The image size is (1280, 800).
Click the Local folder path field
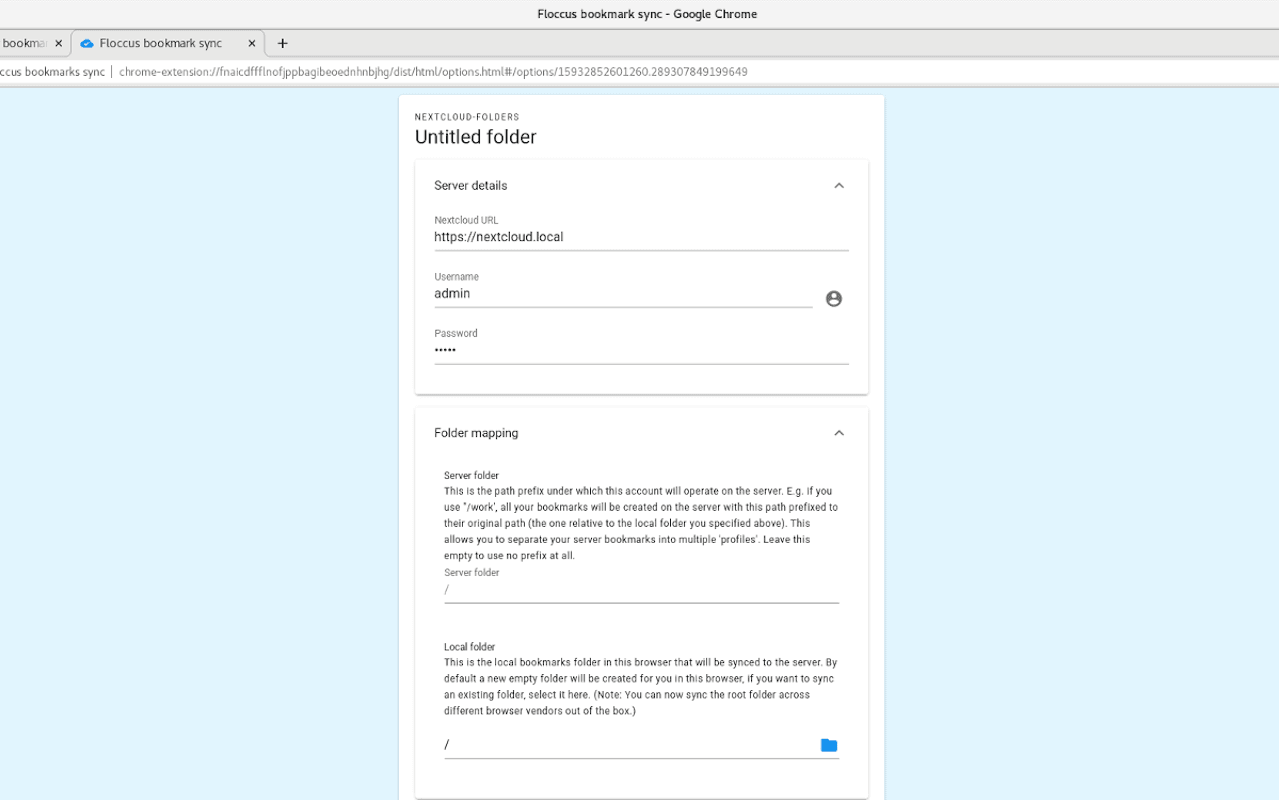pos(629,745)
